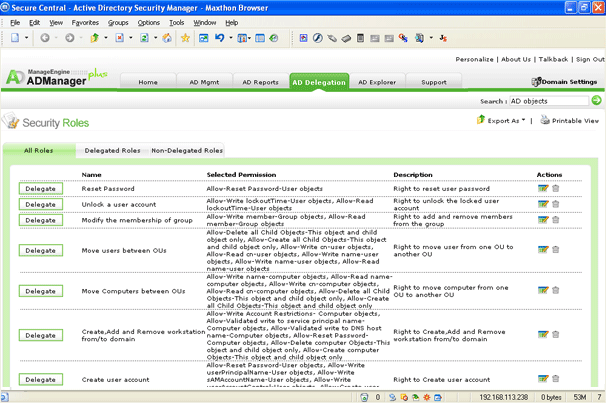Go to the Home tab
This screenshot has width=606, height=403.
click(x=148, y=82)
